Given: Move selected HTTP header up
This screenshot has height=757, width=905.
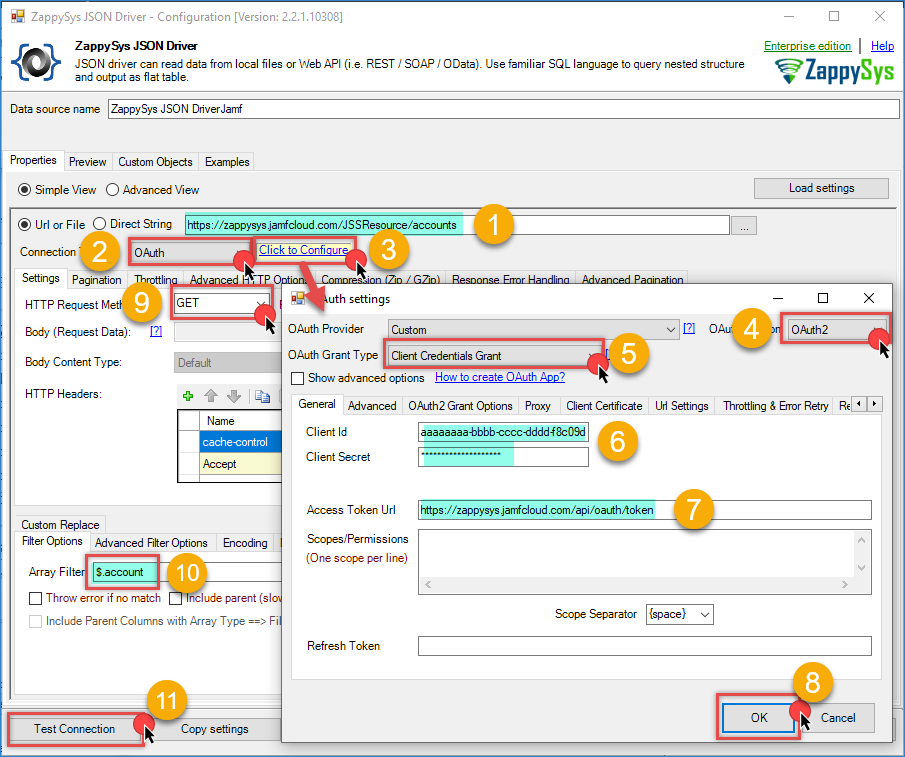Looking at the screenshot, I should click(x=211, y=396).
